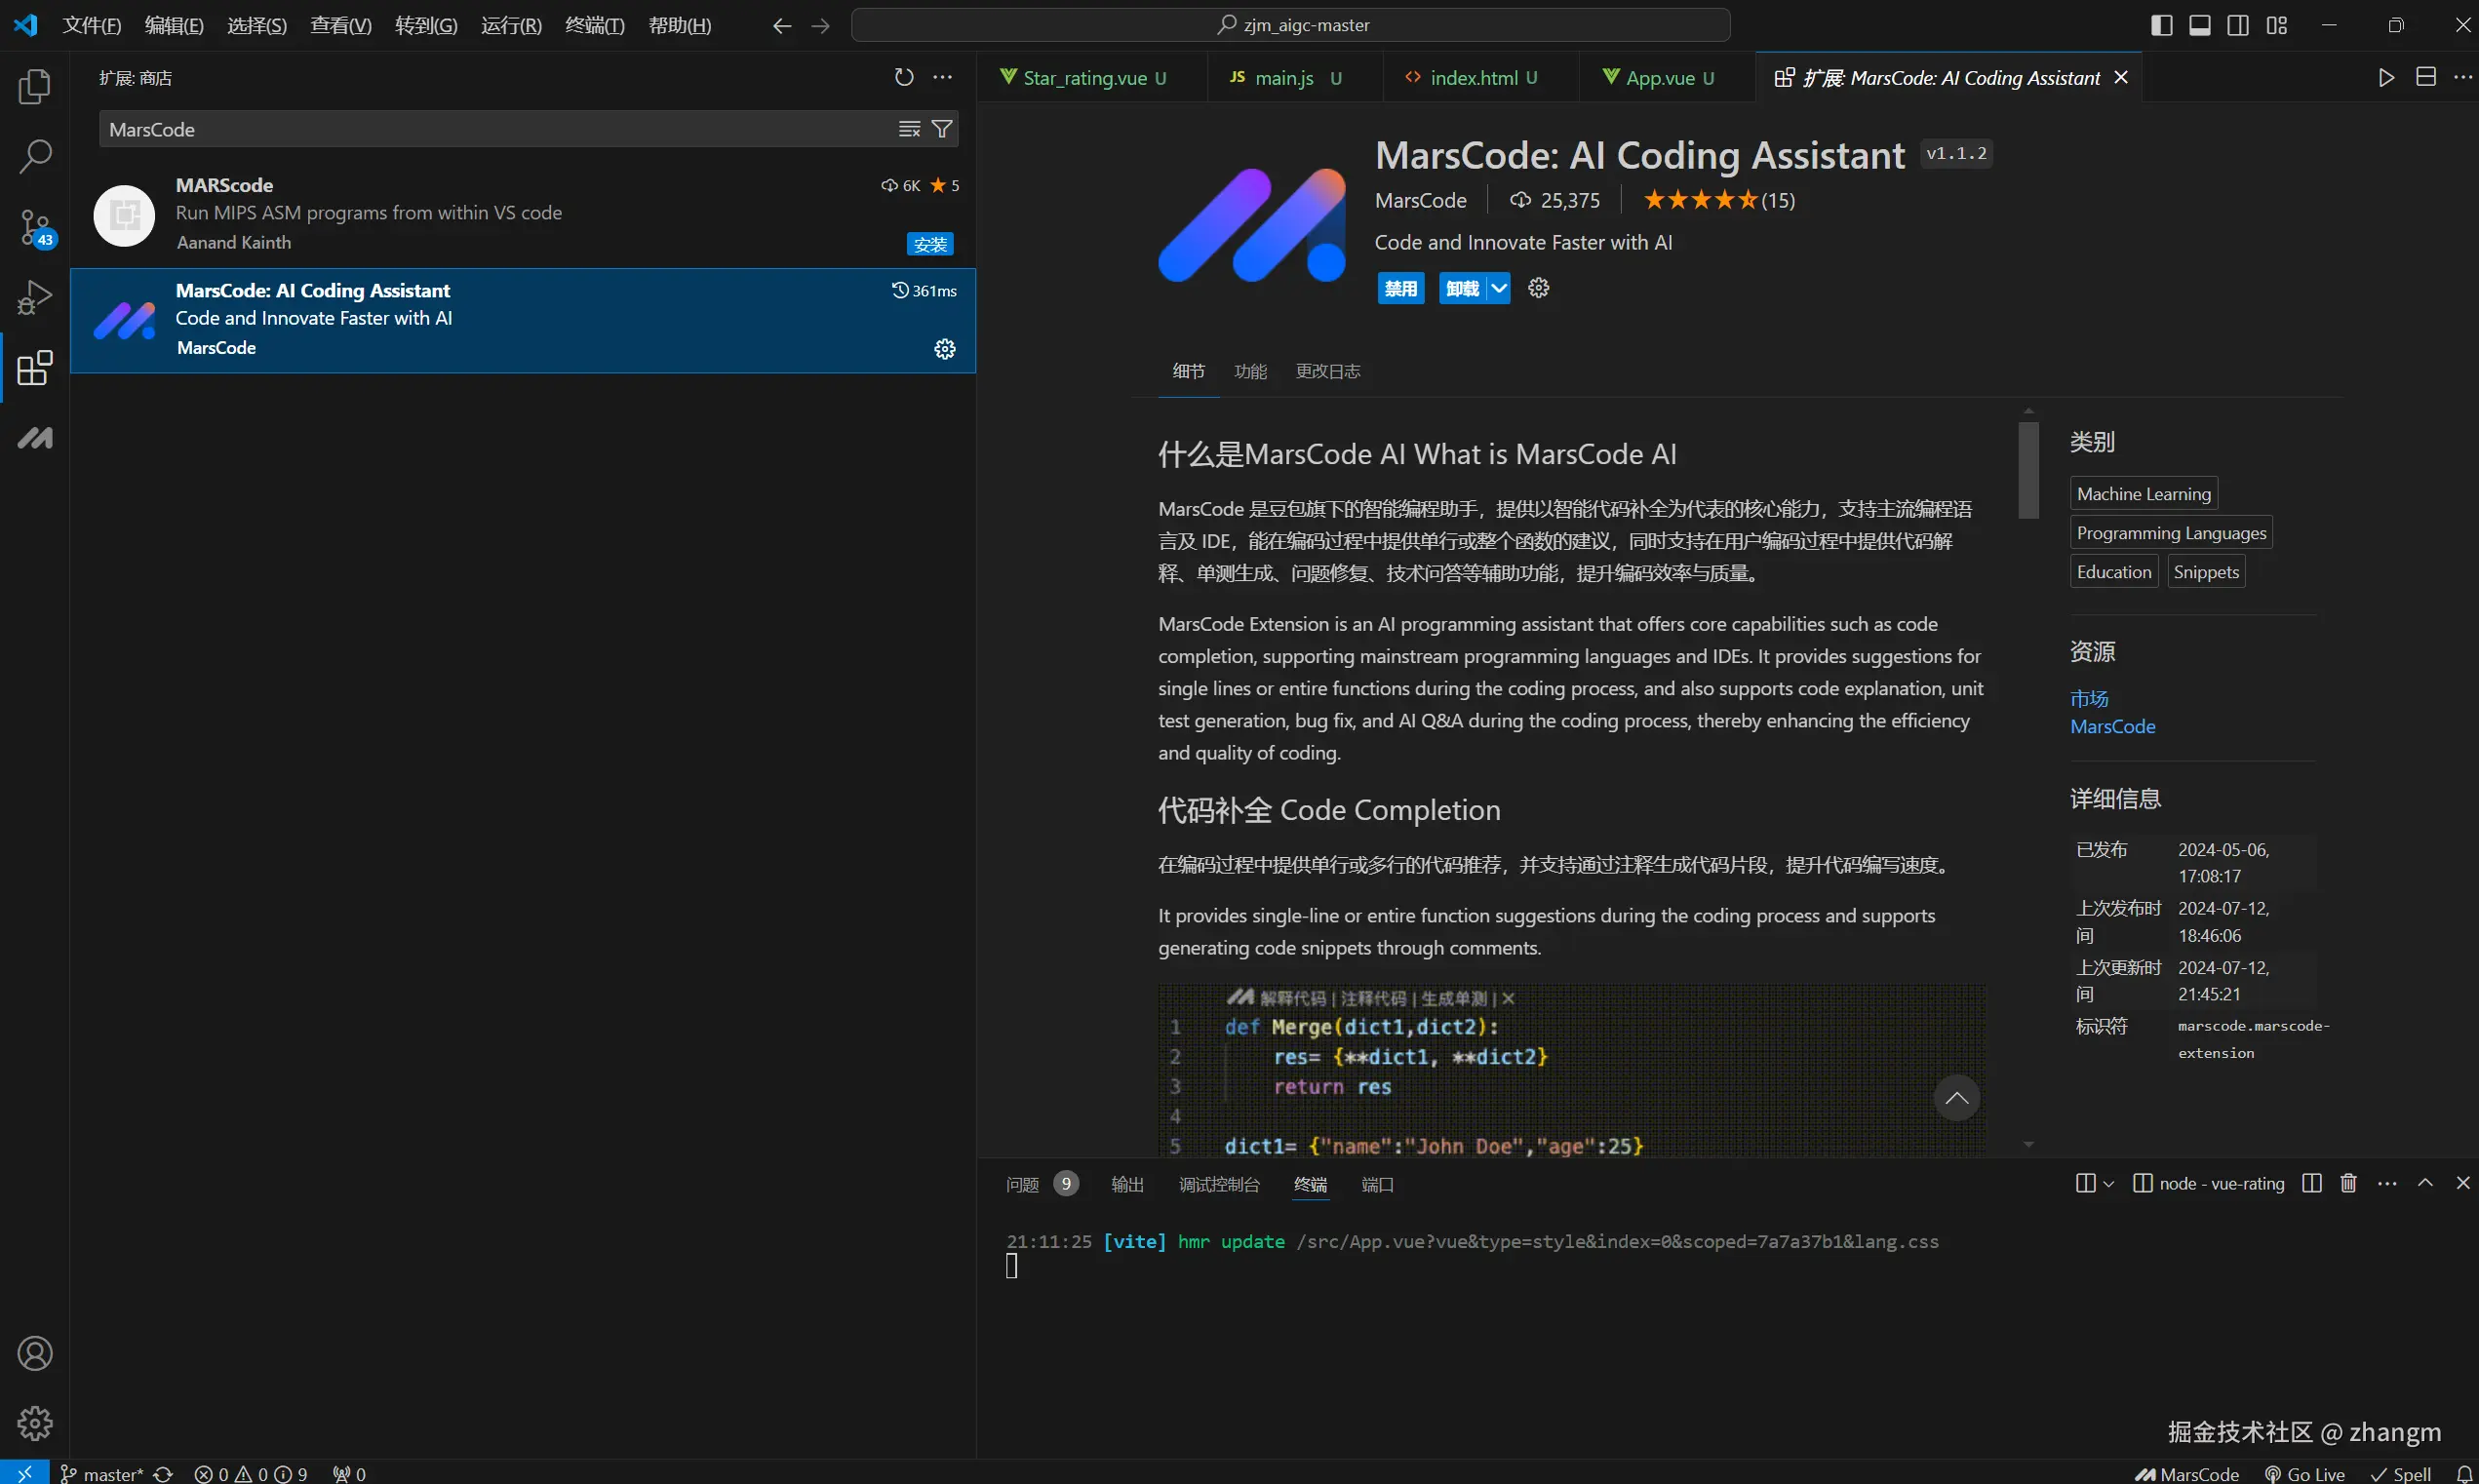
Task: Open the Source Control view
Action: (x=34, y=228)
